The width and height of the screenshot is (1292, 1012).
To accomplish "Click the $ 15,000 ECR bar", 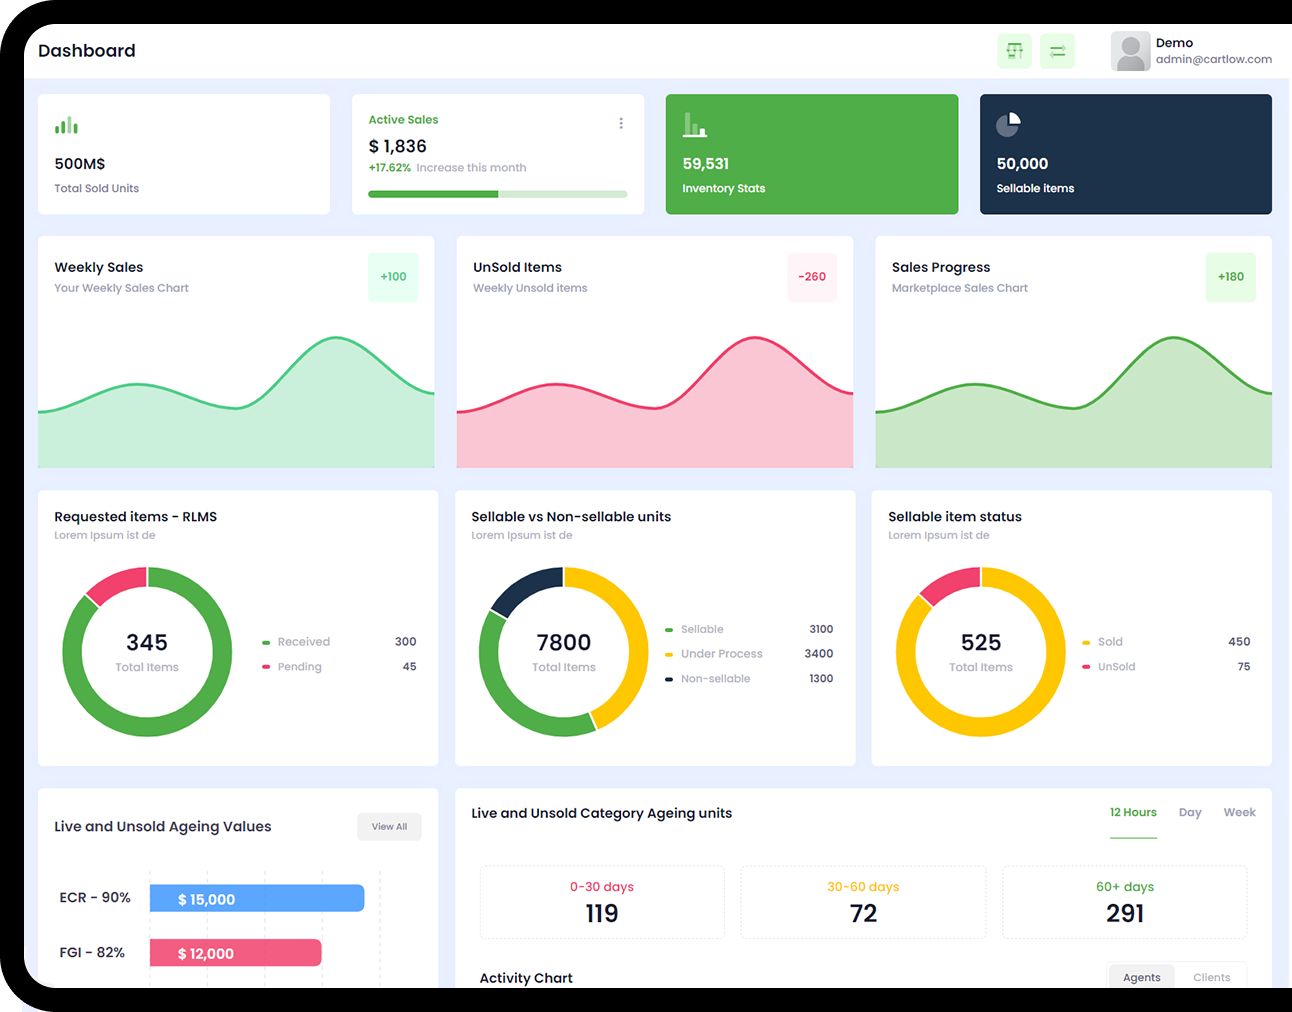I will pos(257,899).
